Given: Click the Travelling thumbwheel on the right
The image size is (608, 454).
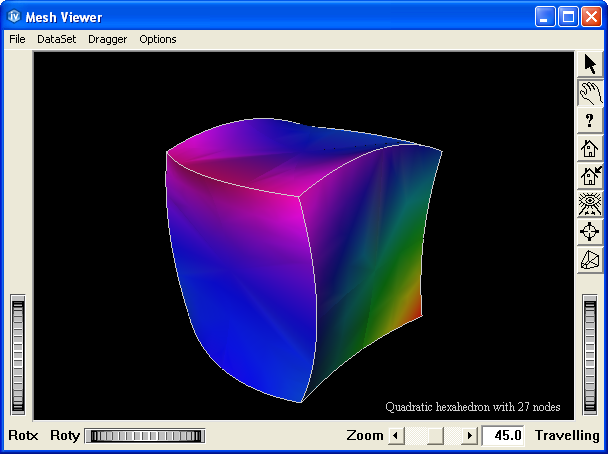Looking at the screenshot, I should click(x=590, y=355).
